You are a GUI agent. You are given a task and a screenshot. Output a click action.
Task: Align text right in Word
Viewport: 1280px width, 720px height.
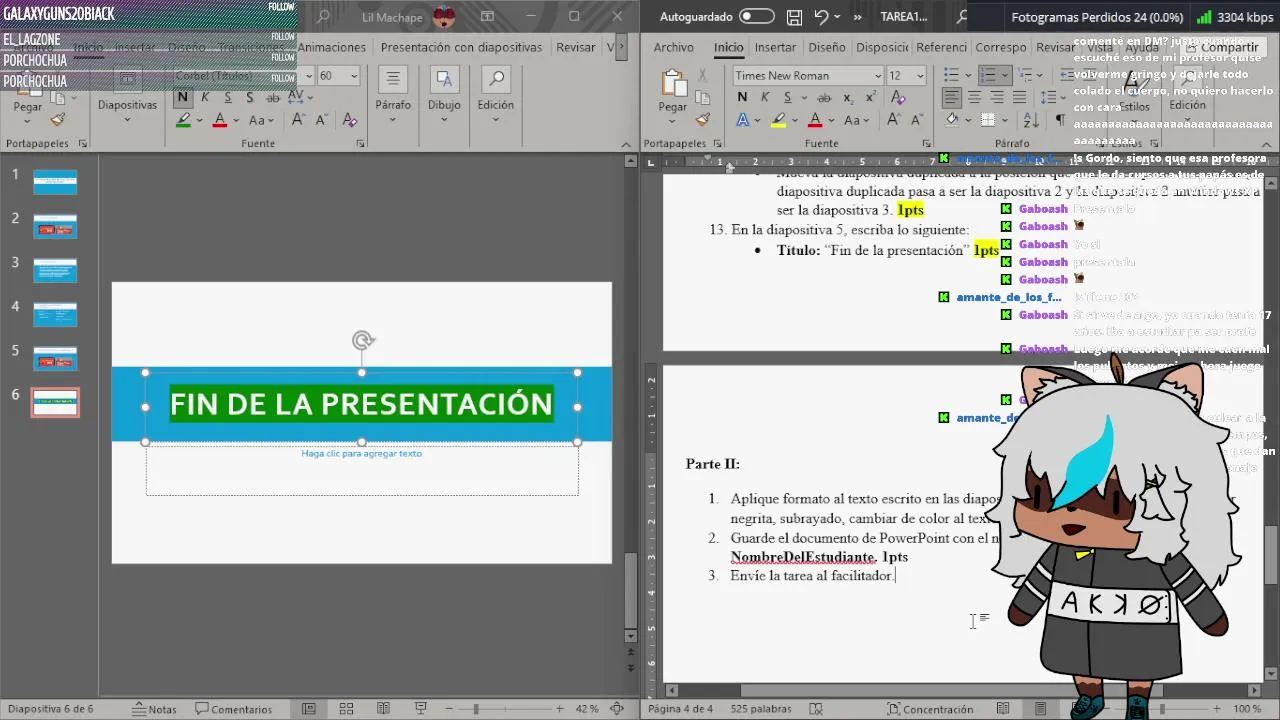(997, 98)
